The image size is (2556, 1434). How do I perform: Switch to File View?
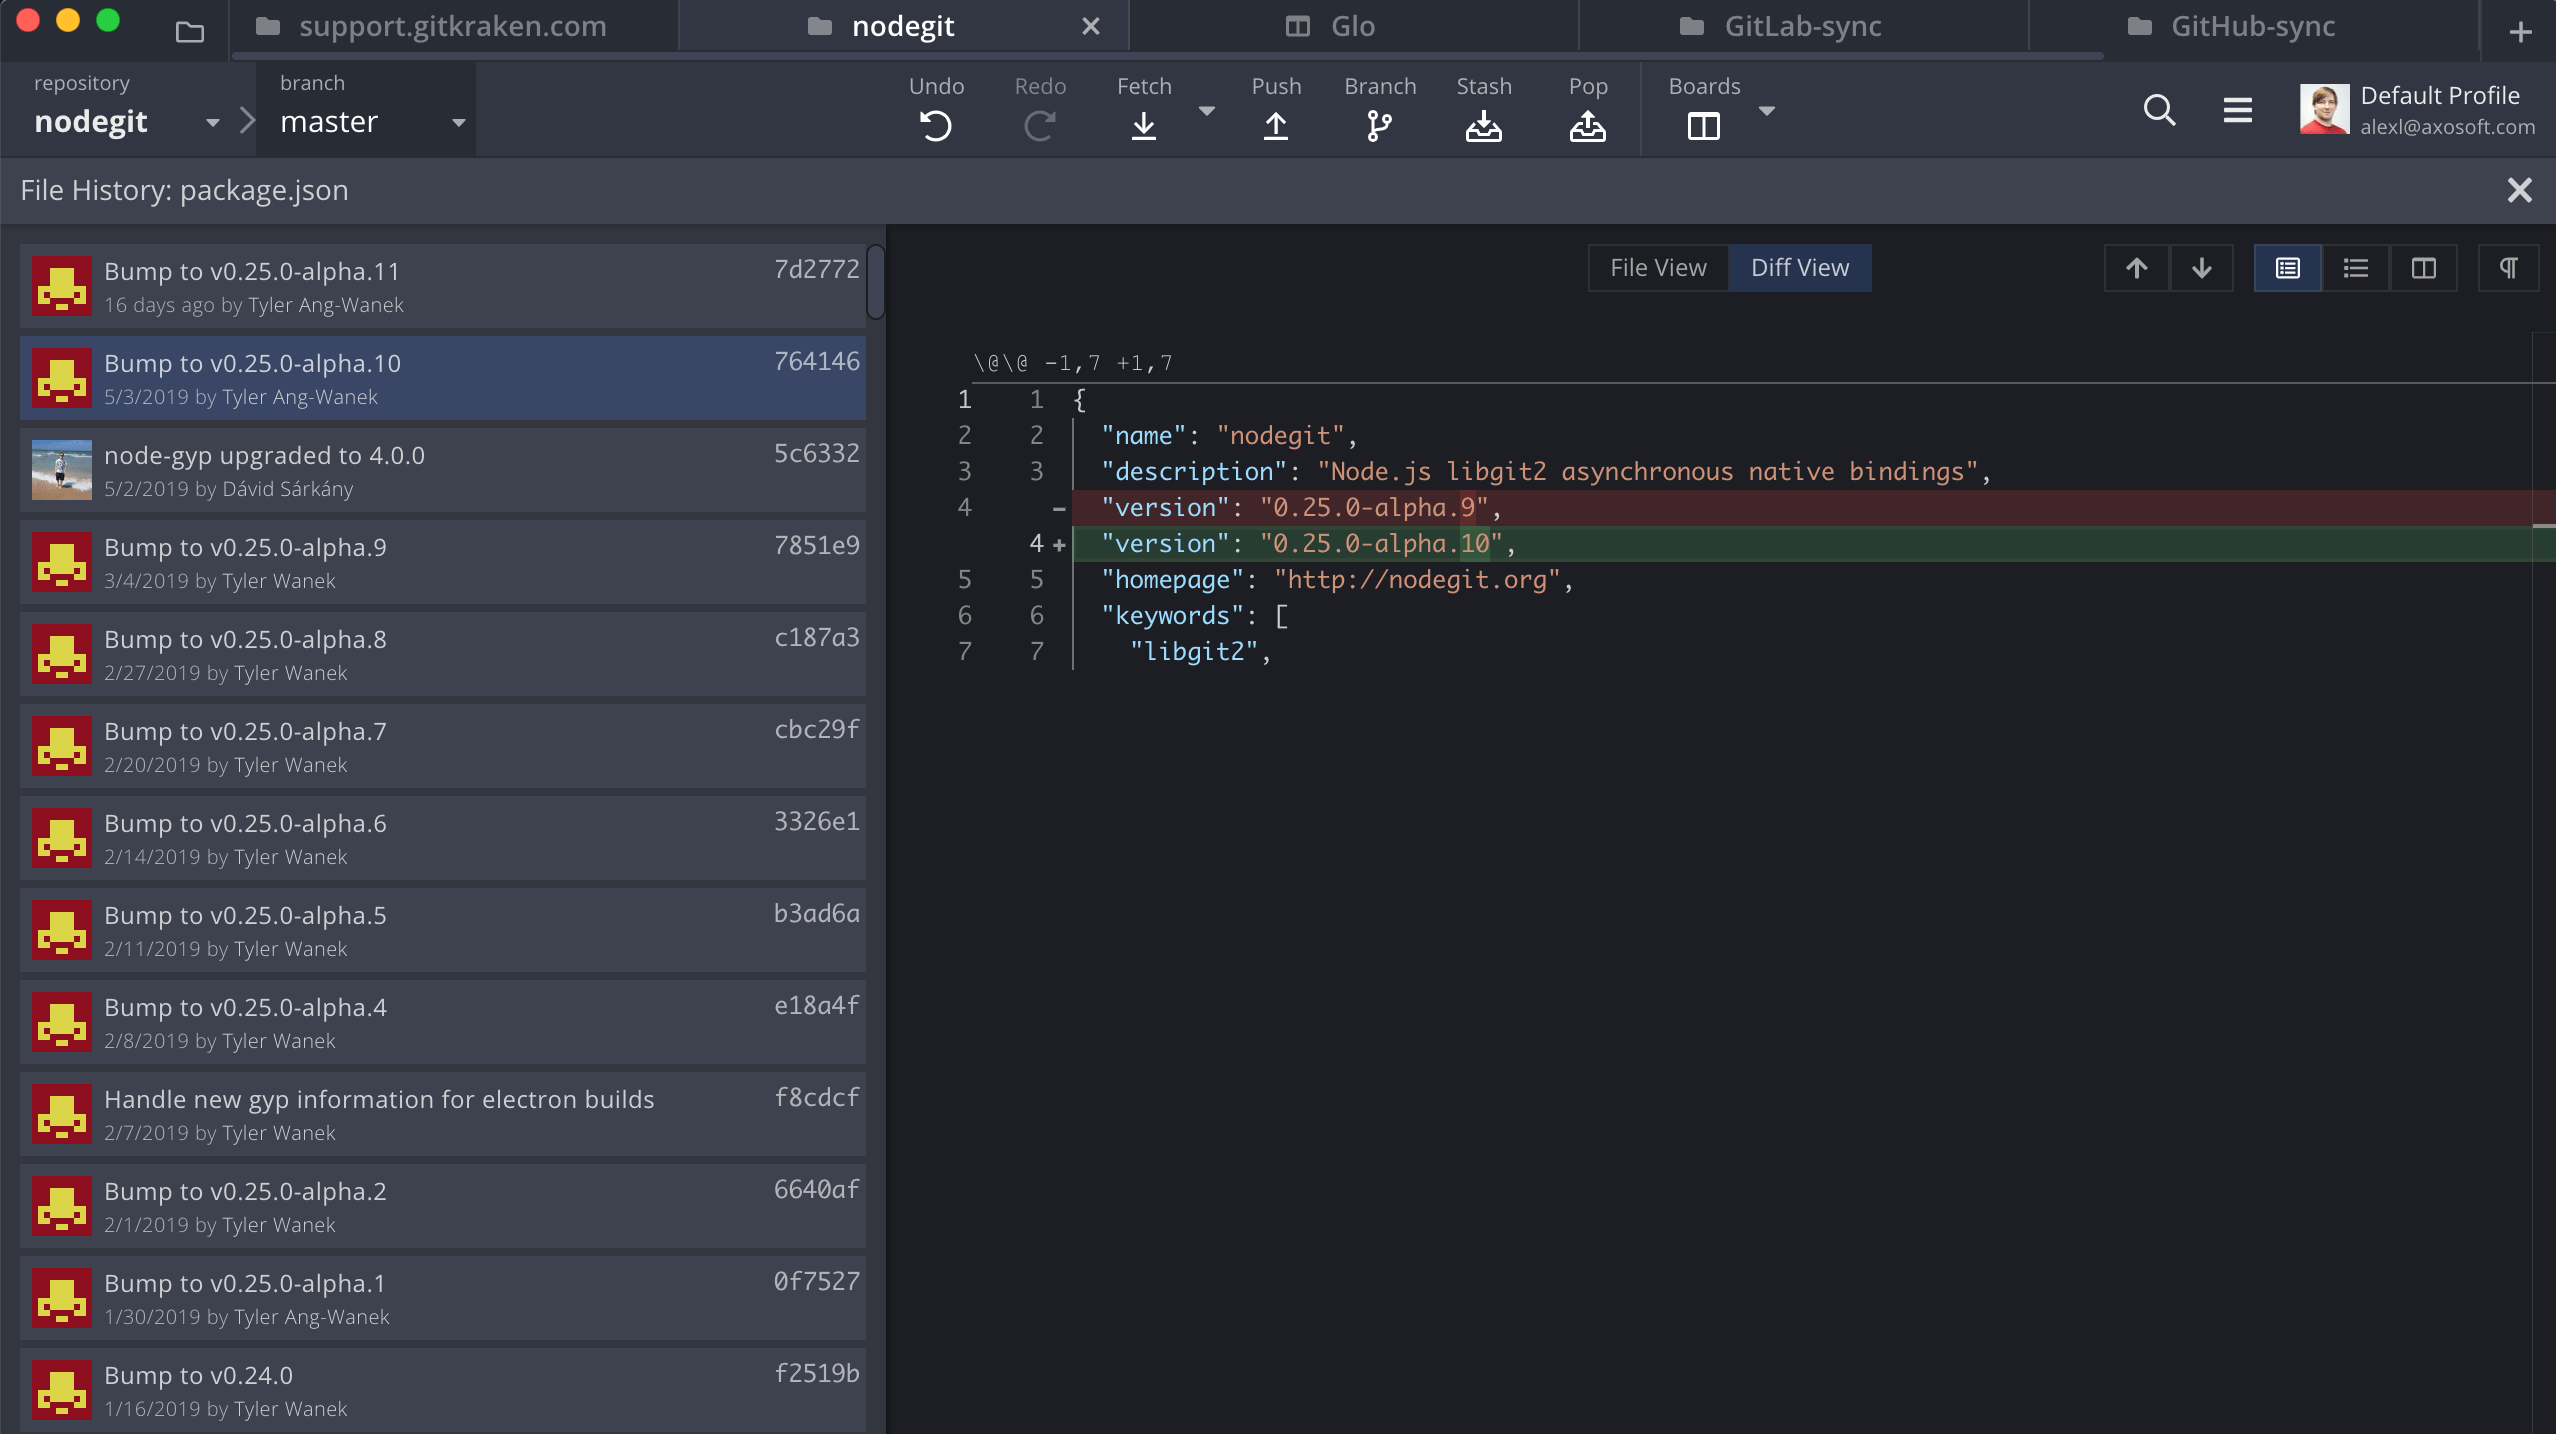click(1657, 268)
